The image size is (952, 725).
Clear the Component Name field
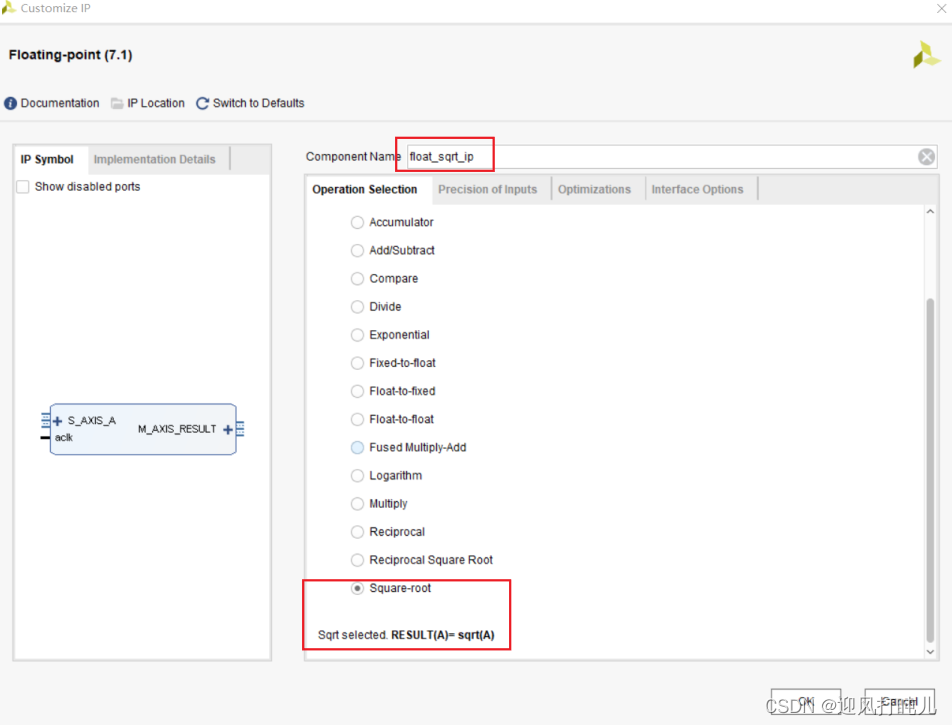click(926, 156)
